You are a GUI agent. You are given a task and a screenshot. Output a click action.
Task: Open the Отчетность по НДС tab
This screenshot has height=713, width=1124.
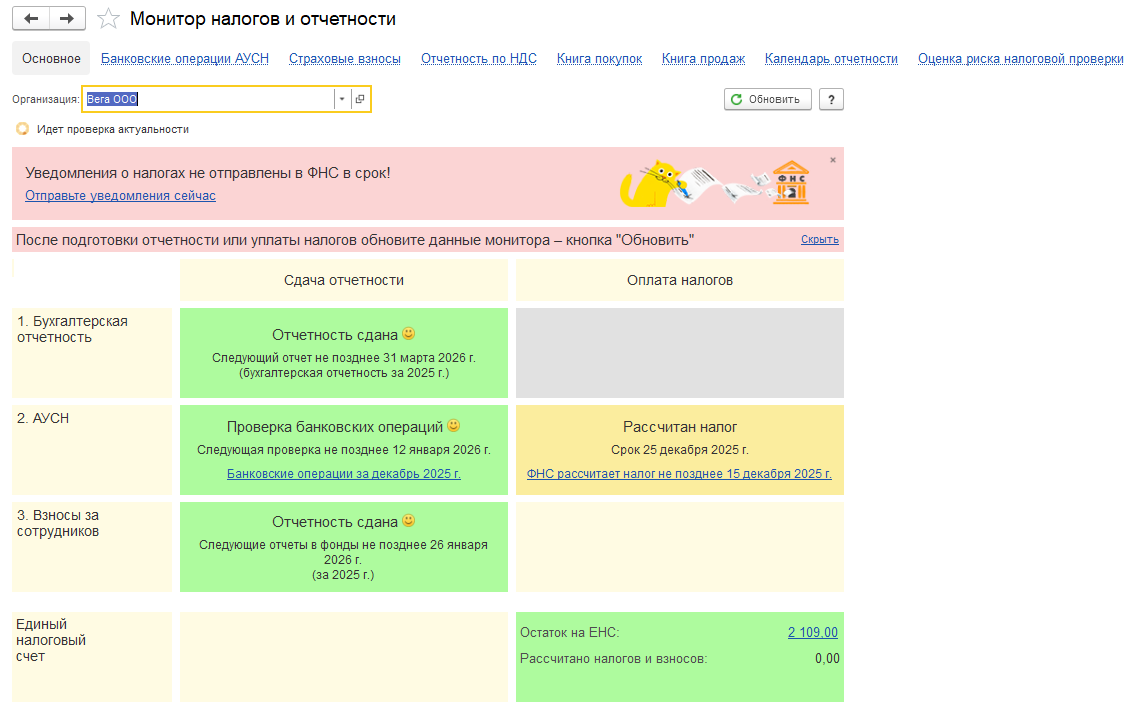pos(480,58)
